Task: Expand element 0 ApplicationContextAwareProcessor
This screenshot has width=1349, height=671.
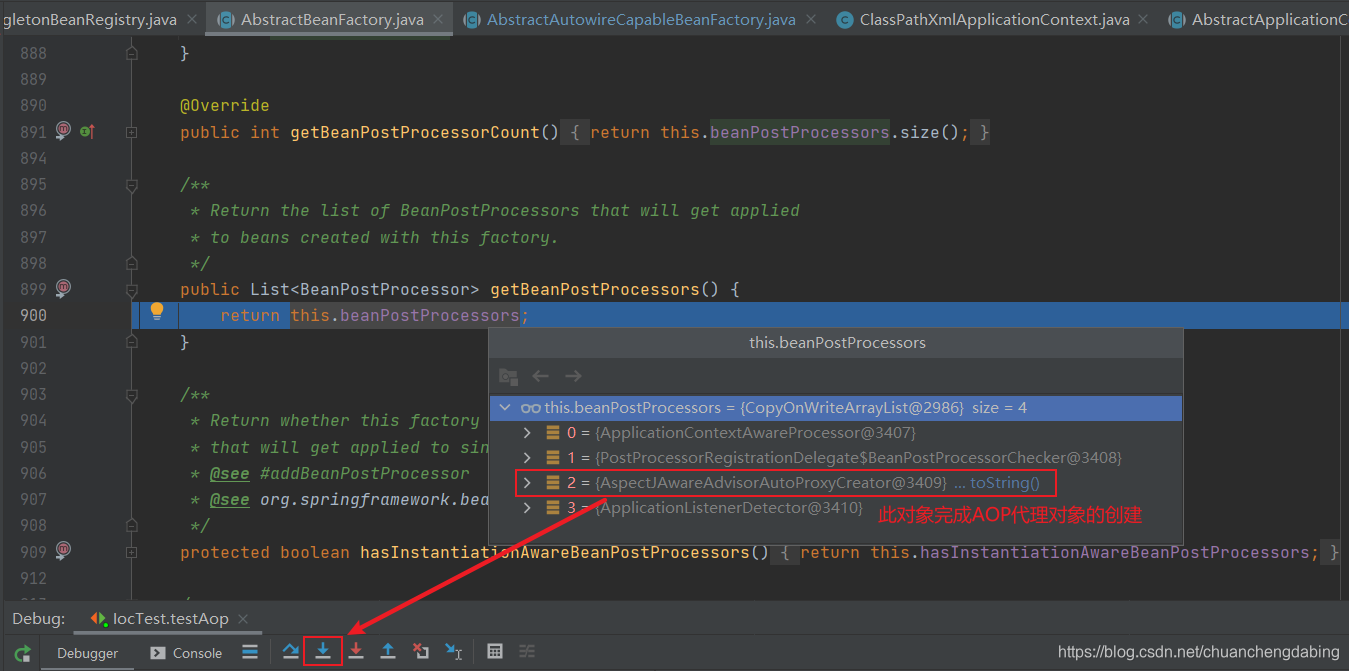Action: [527, 433]
